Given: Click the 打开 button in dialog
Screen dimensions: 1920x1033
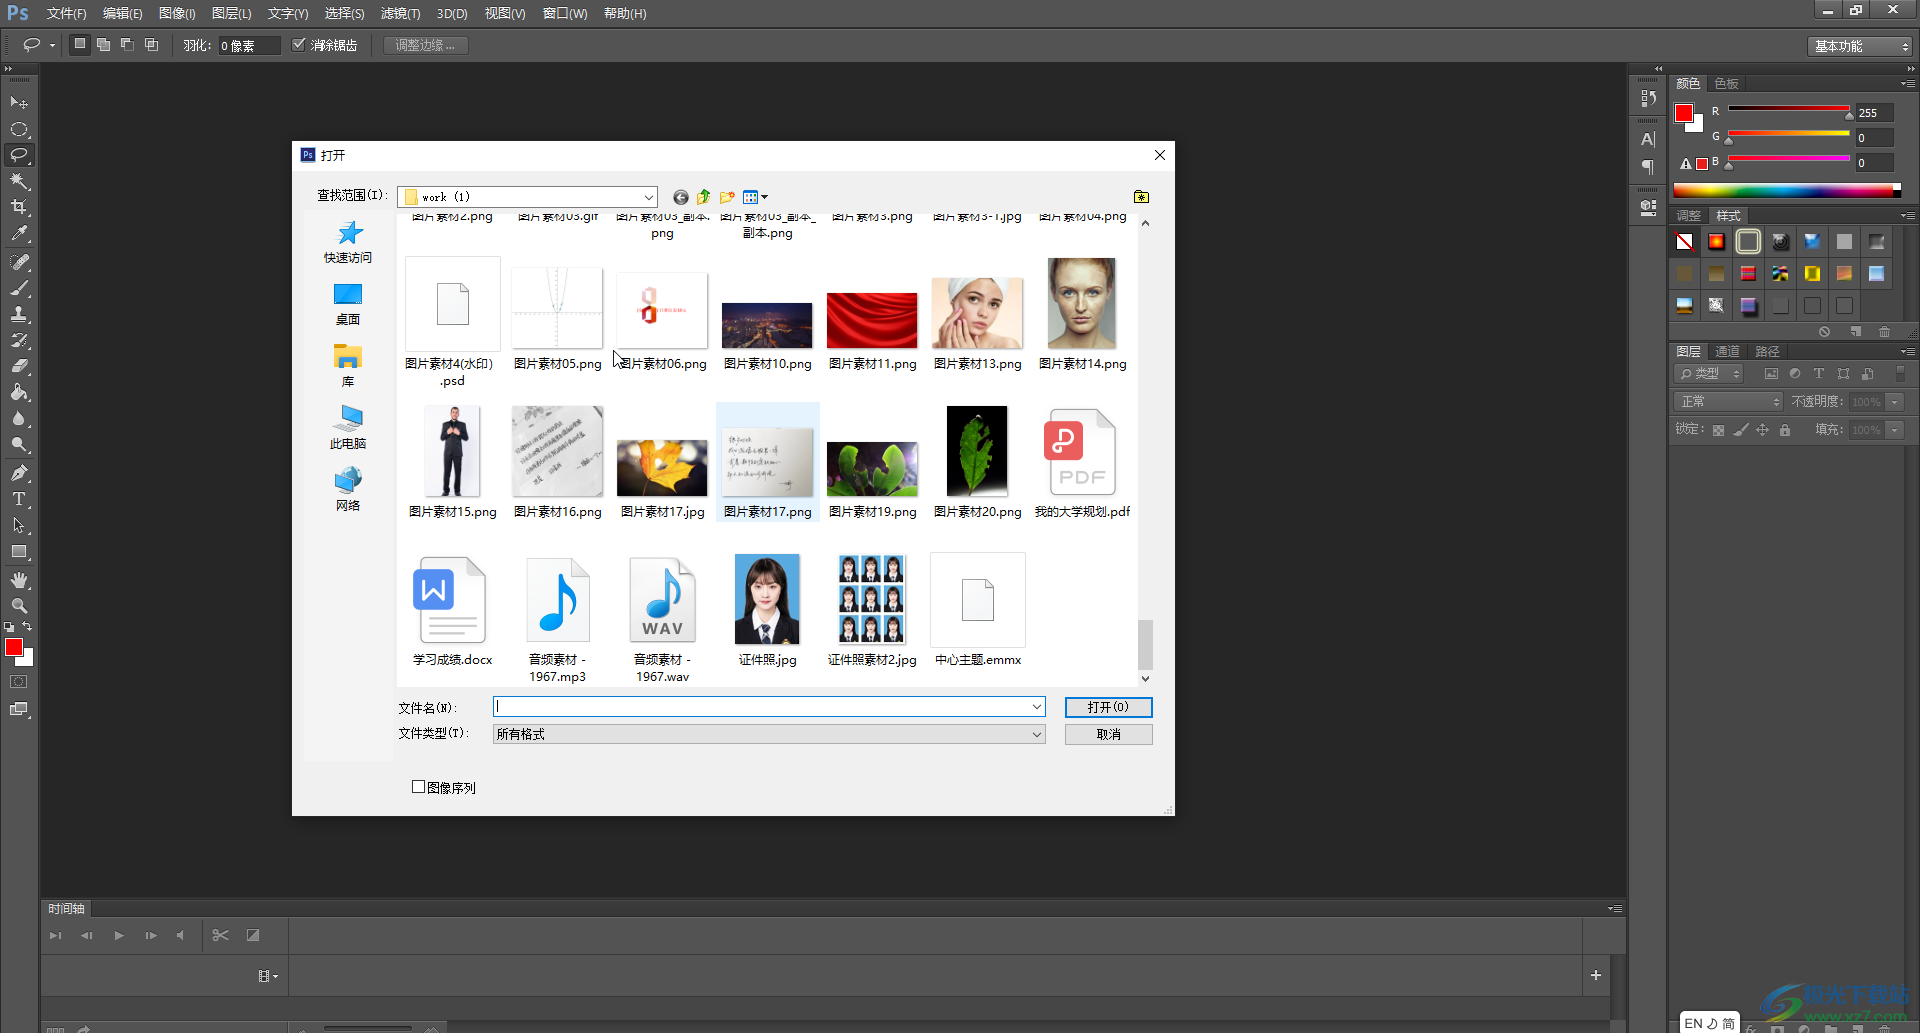Looking at the screenshot, I should coord(1108,707).
